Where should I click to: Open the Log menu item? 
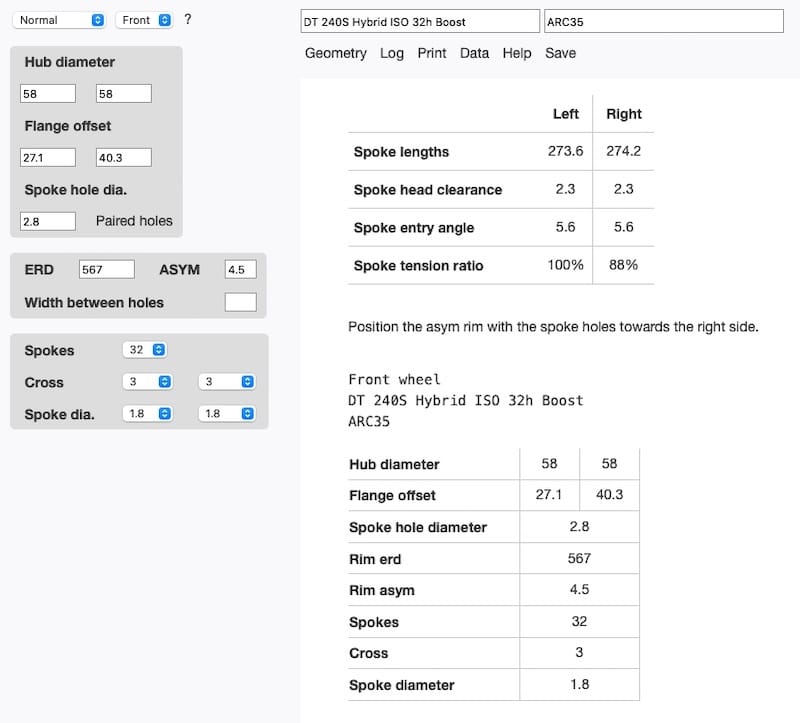coord(392,53)
